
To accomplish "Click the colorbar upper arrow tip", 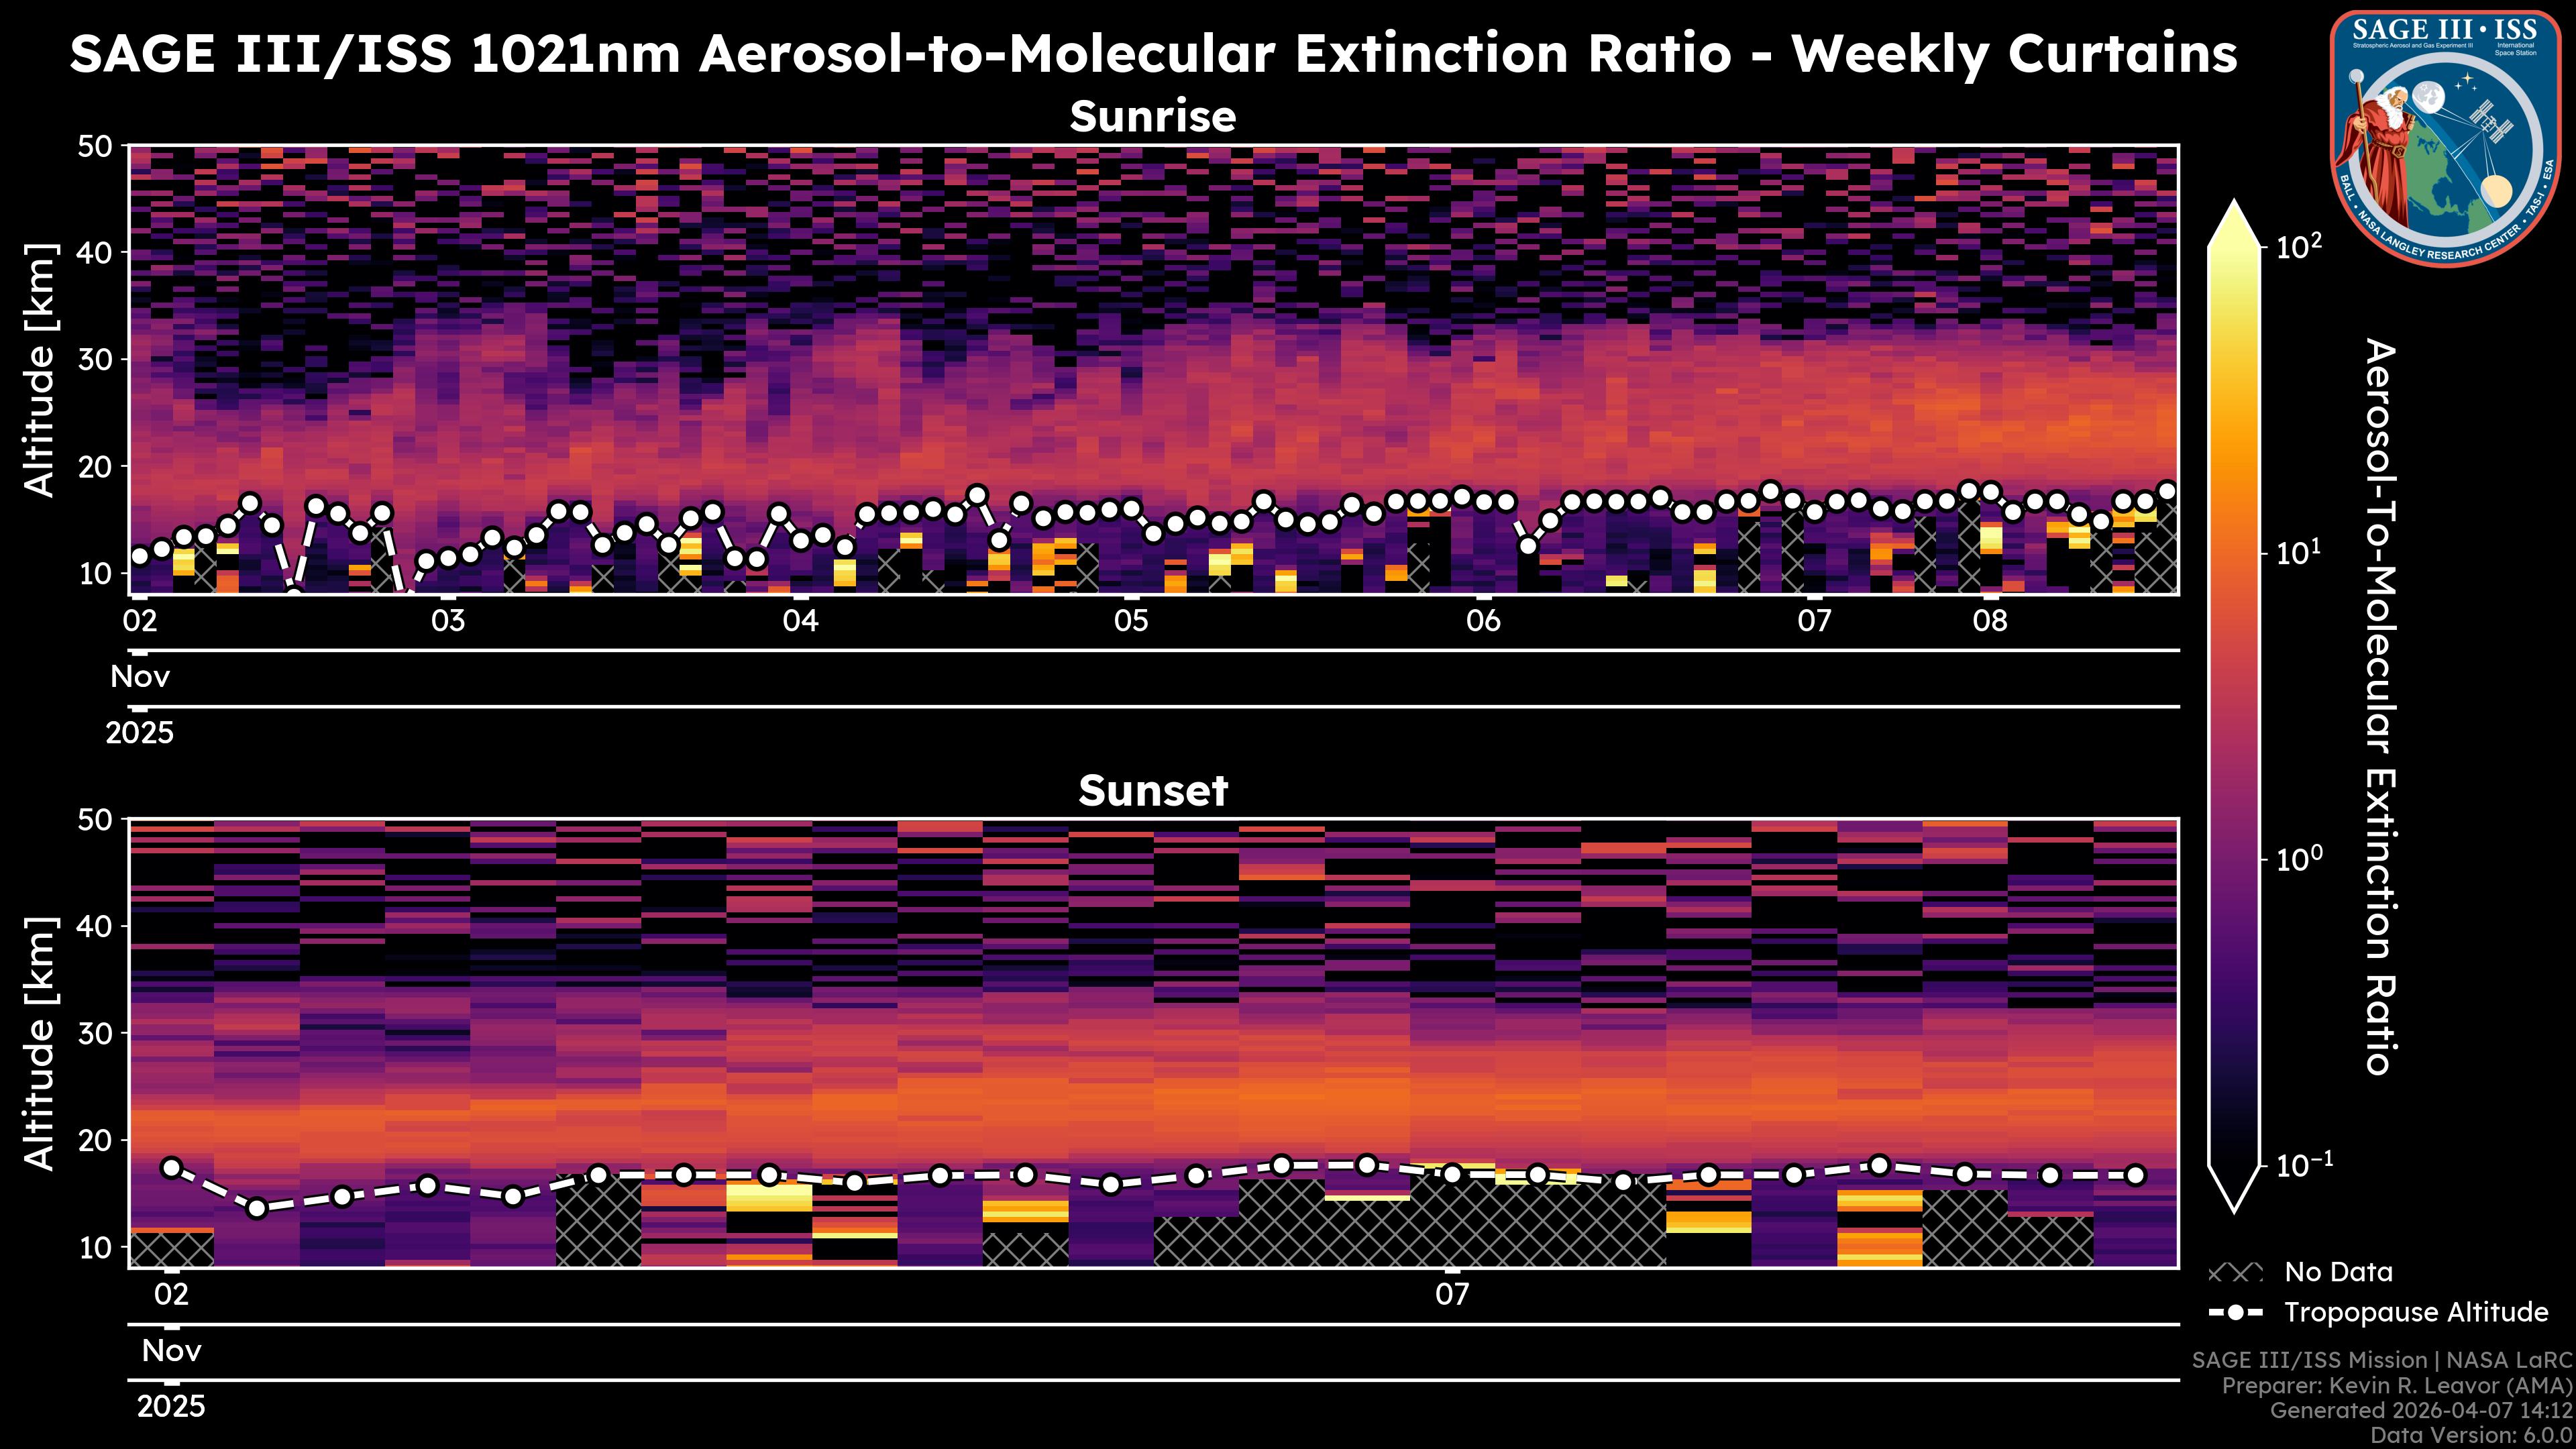I will (x=2234, y=211).
